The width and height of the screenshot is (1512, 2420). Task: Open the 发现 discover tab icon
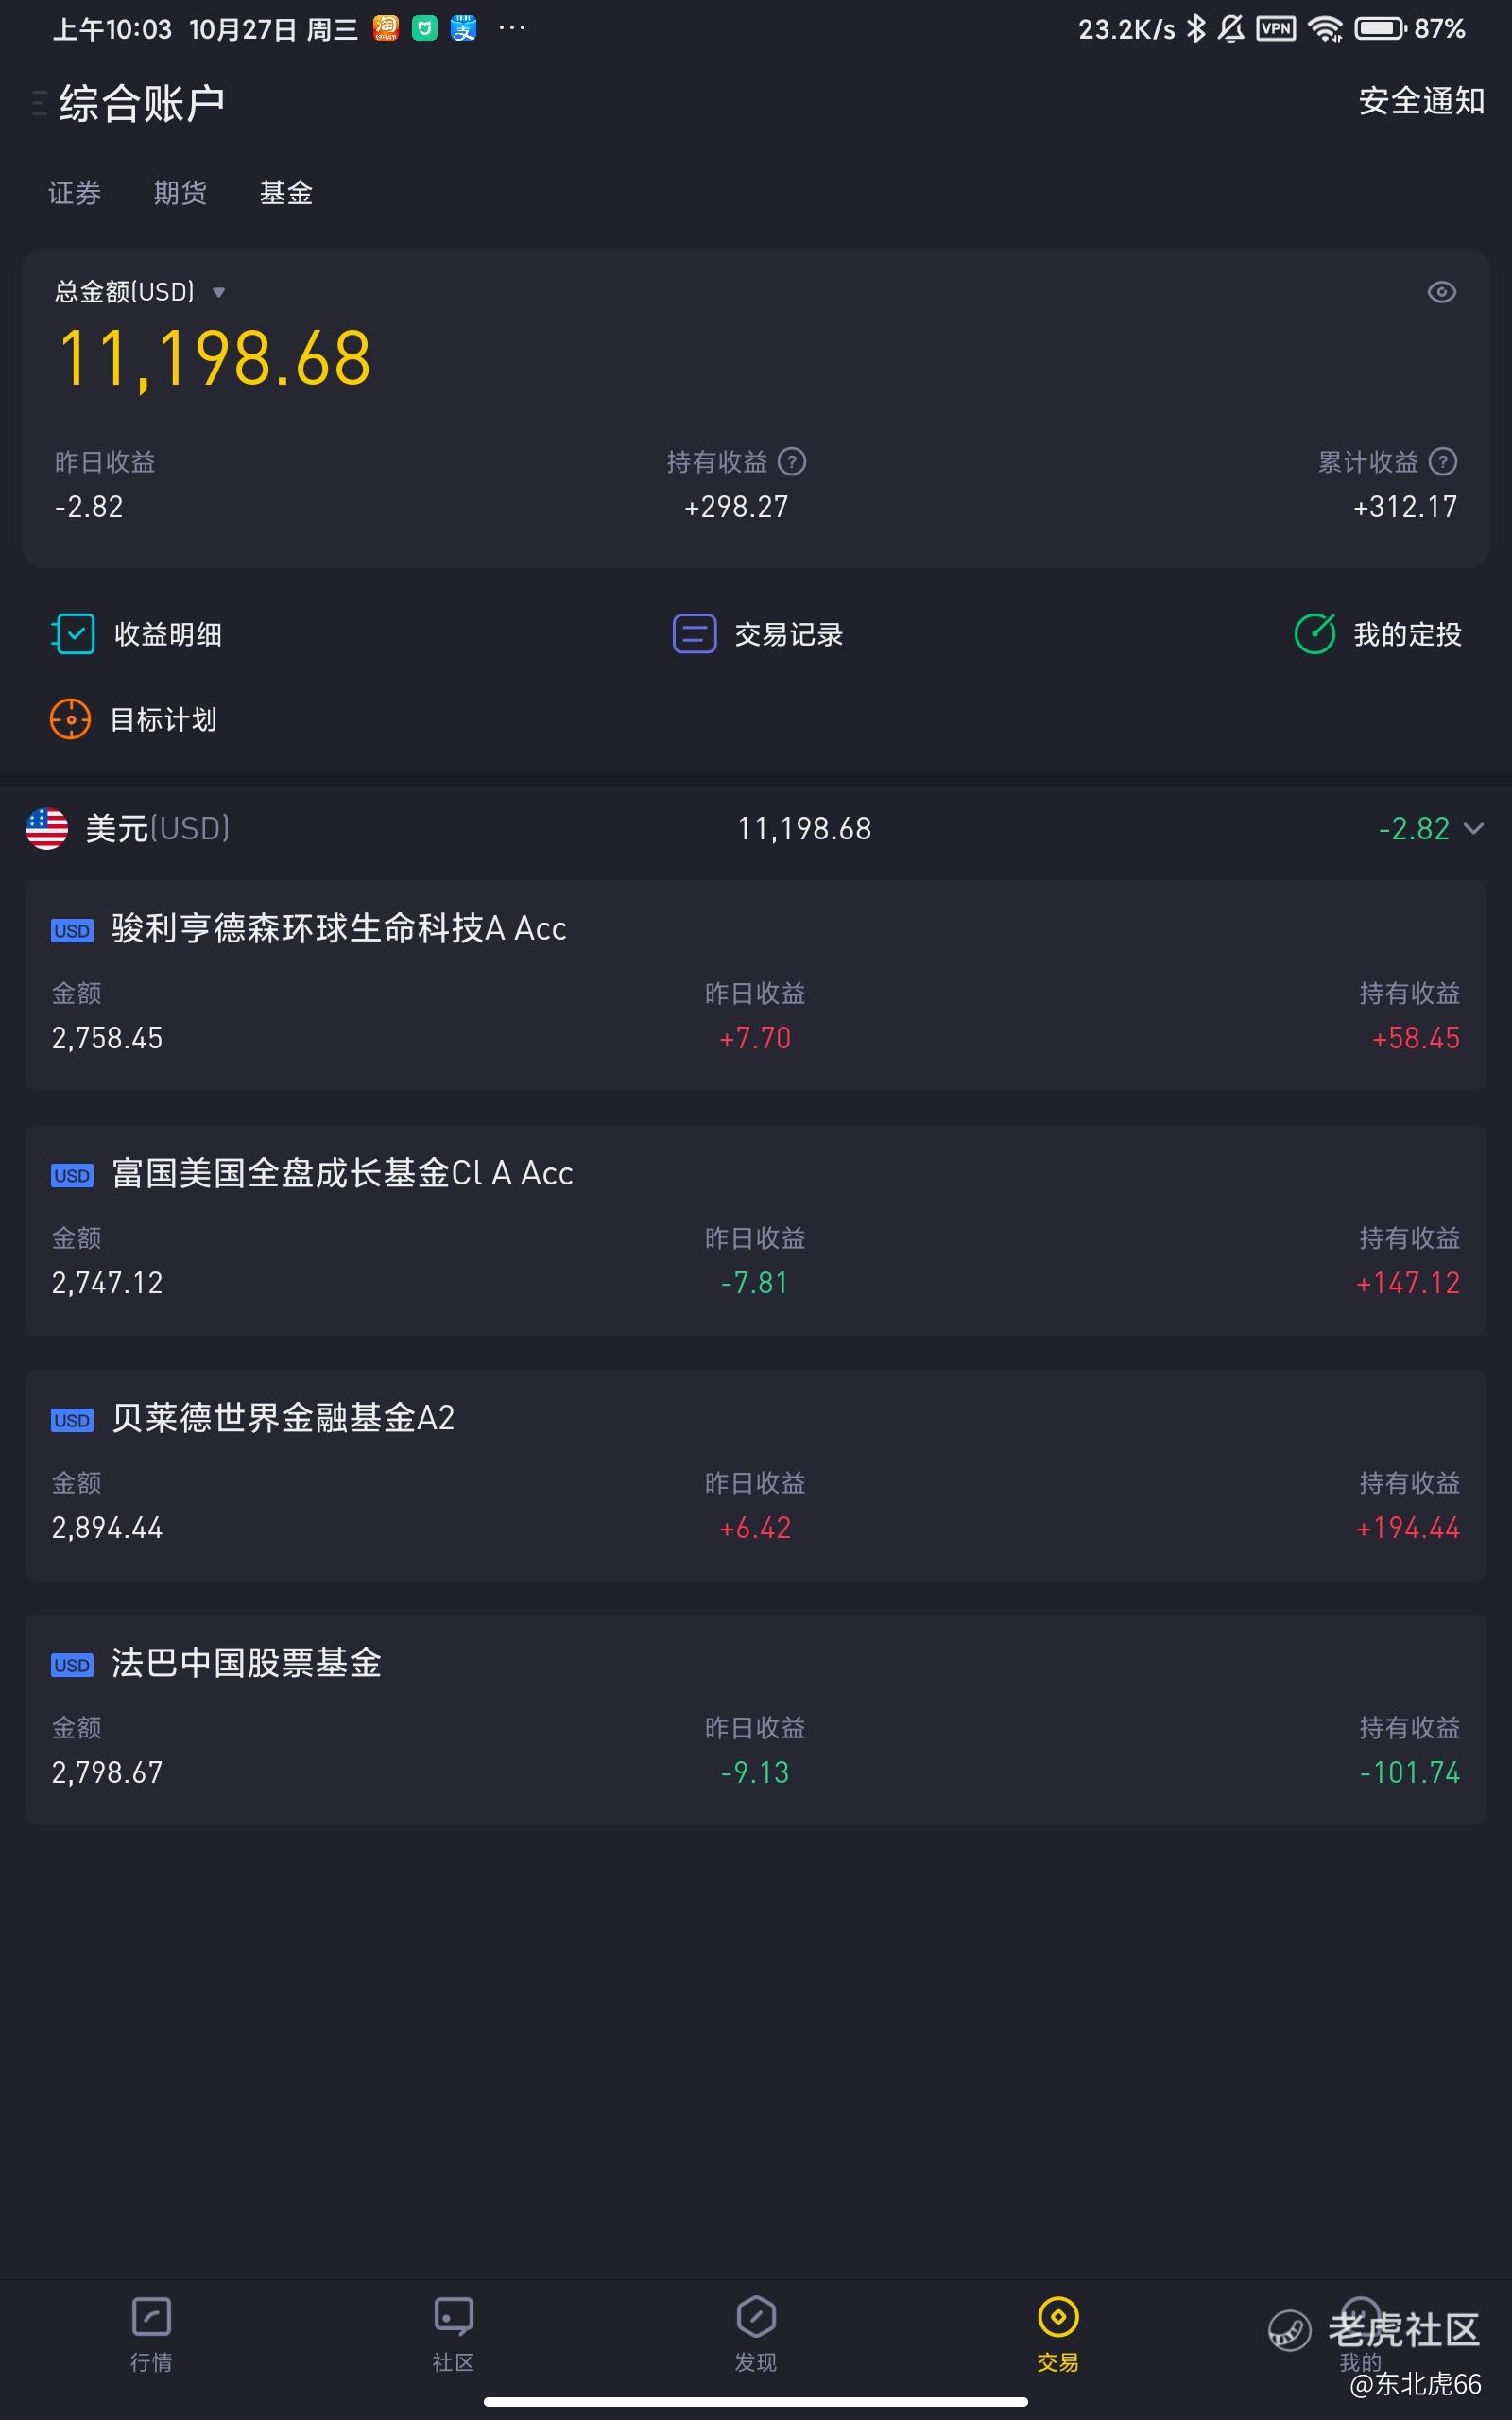[756, 2316]
